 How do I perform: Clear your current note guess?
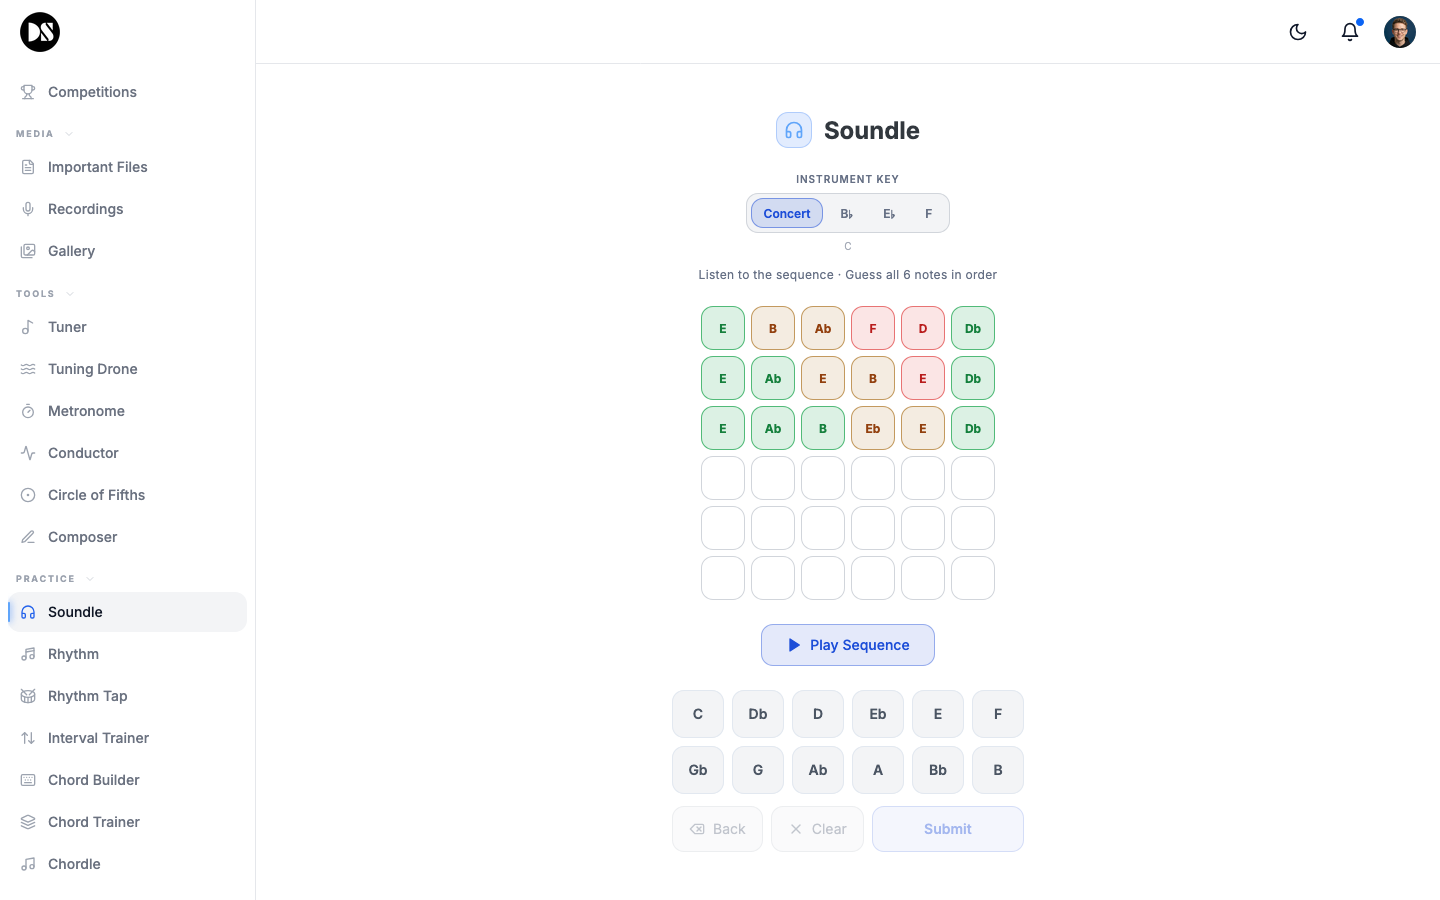tap(817, 828)
